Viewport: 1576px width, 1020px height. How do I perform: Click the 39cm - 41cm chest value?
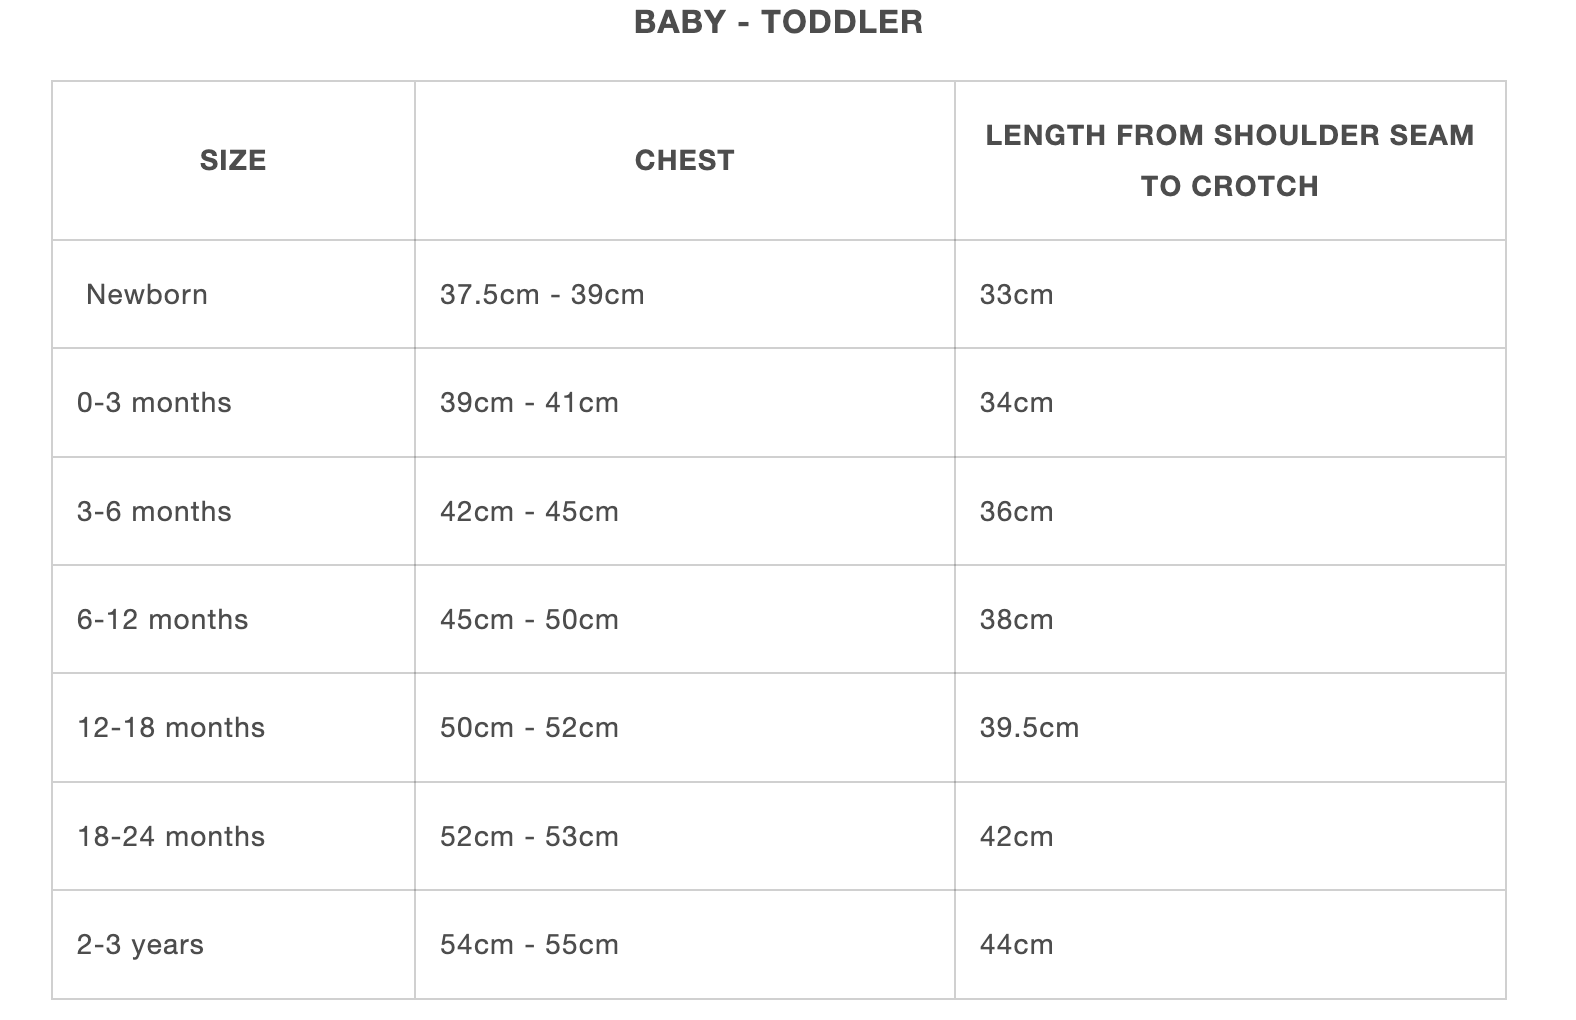(x=529, y=402)
